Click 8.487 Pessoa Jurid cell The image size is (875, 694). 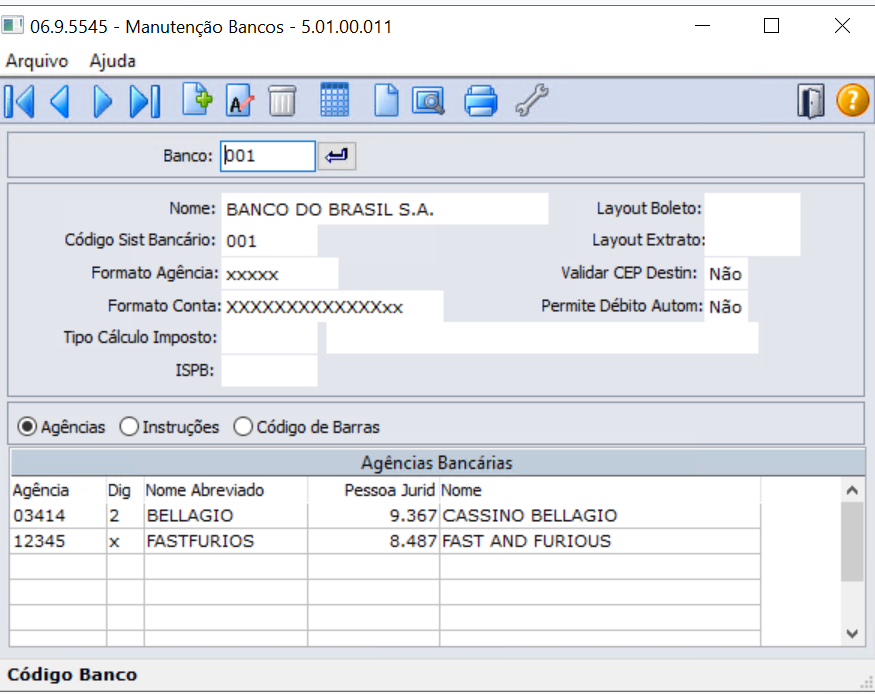pos(373,541)
